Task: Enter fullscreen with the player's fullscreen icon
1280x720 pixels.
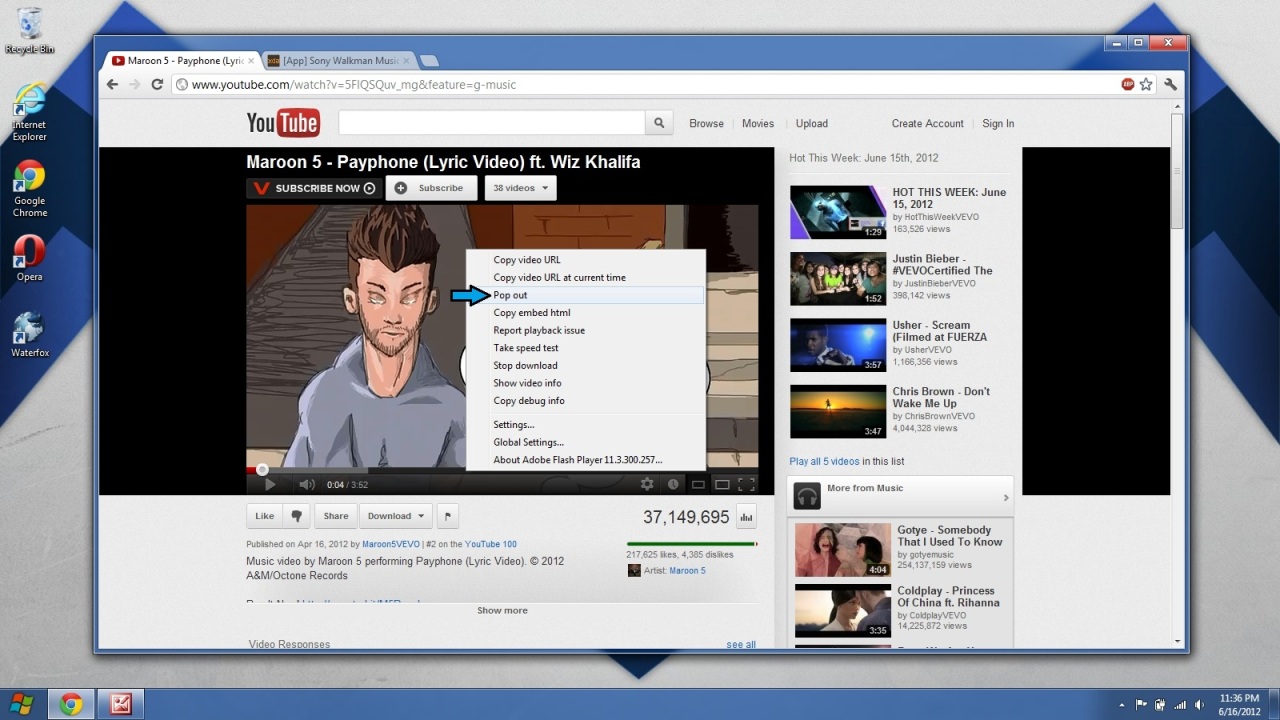Action: coord(746,484)
